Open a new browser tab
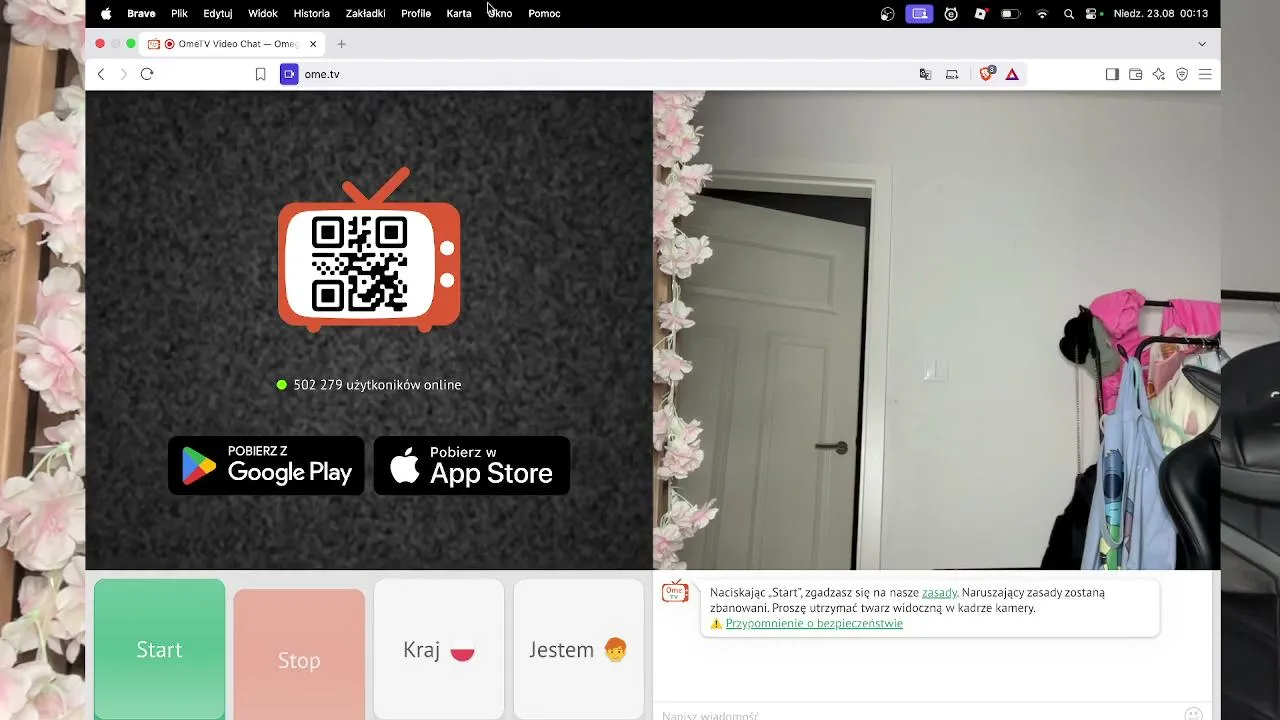Viewport: 1280px width, 720px height. click(341, 44)
